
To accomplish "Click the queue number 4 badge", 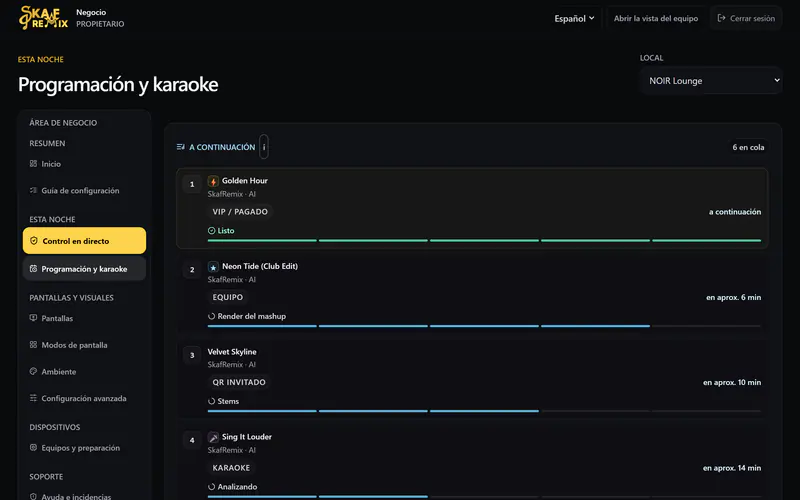I will (192, 440).
